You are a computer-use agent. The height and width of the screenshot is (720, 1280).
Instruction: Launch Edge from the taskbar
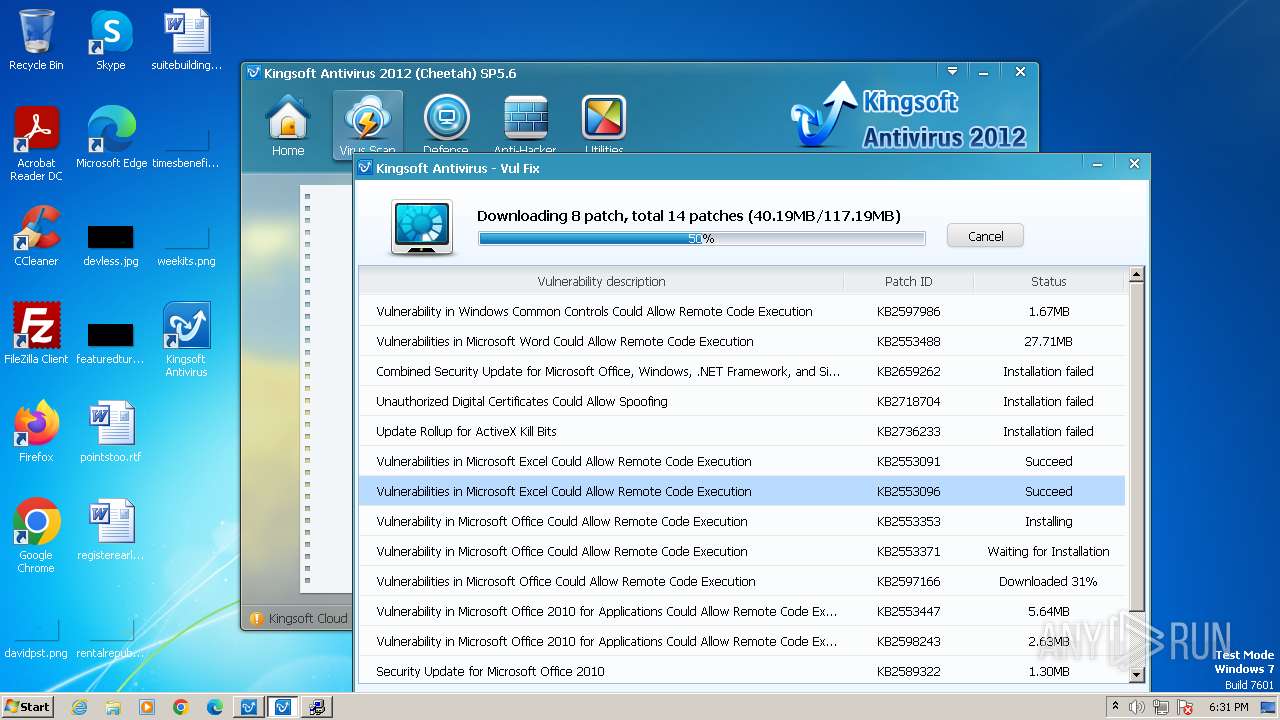tap(215, 707)
